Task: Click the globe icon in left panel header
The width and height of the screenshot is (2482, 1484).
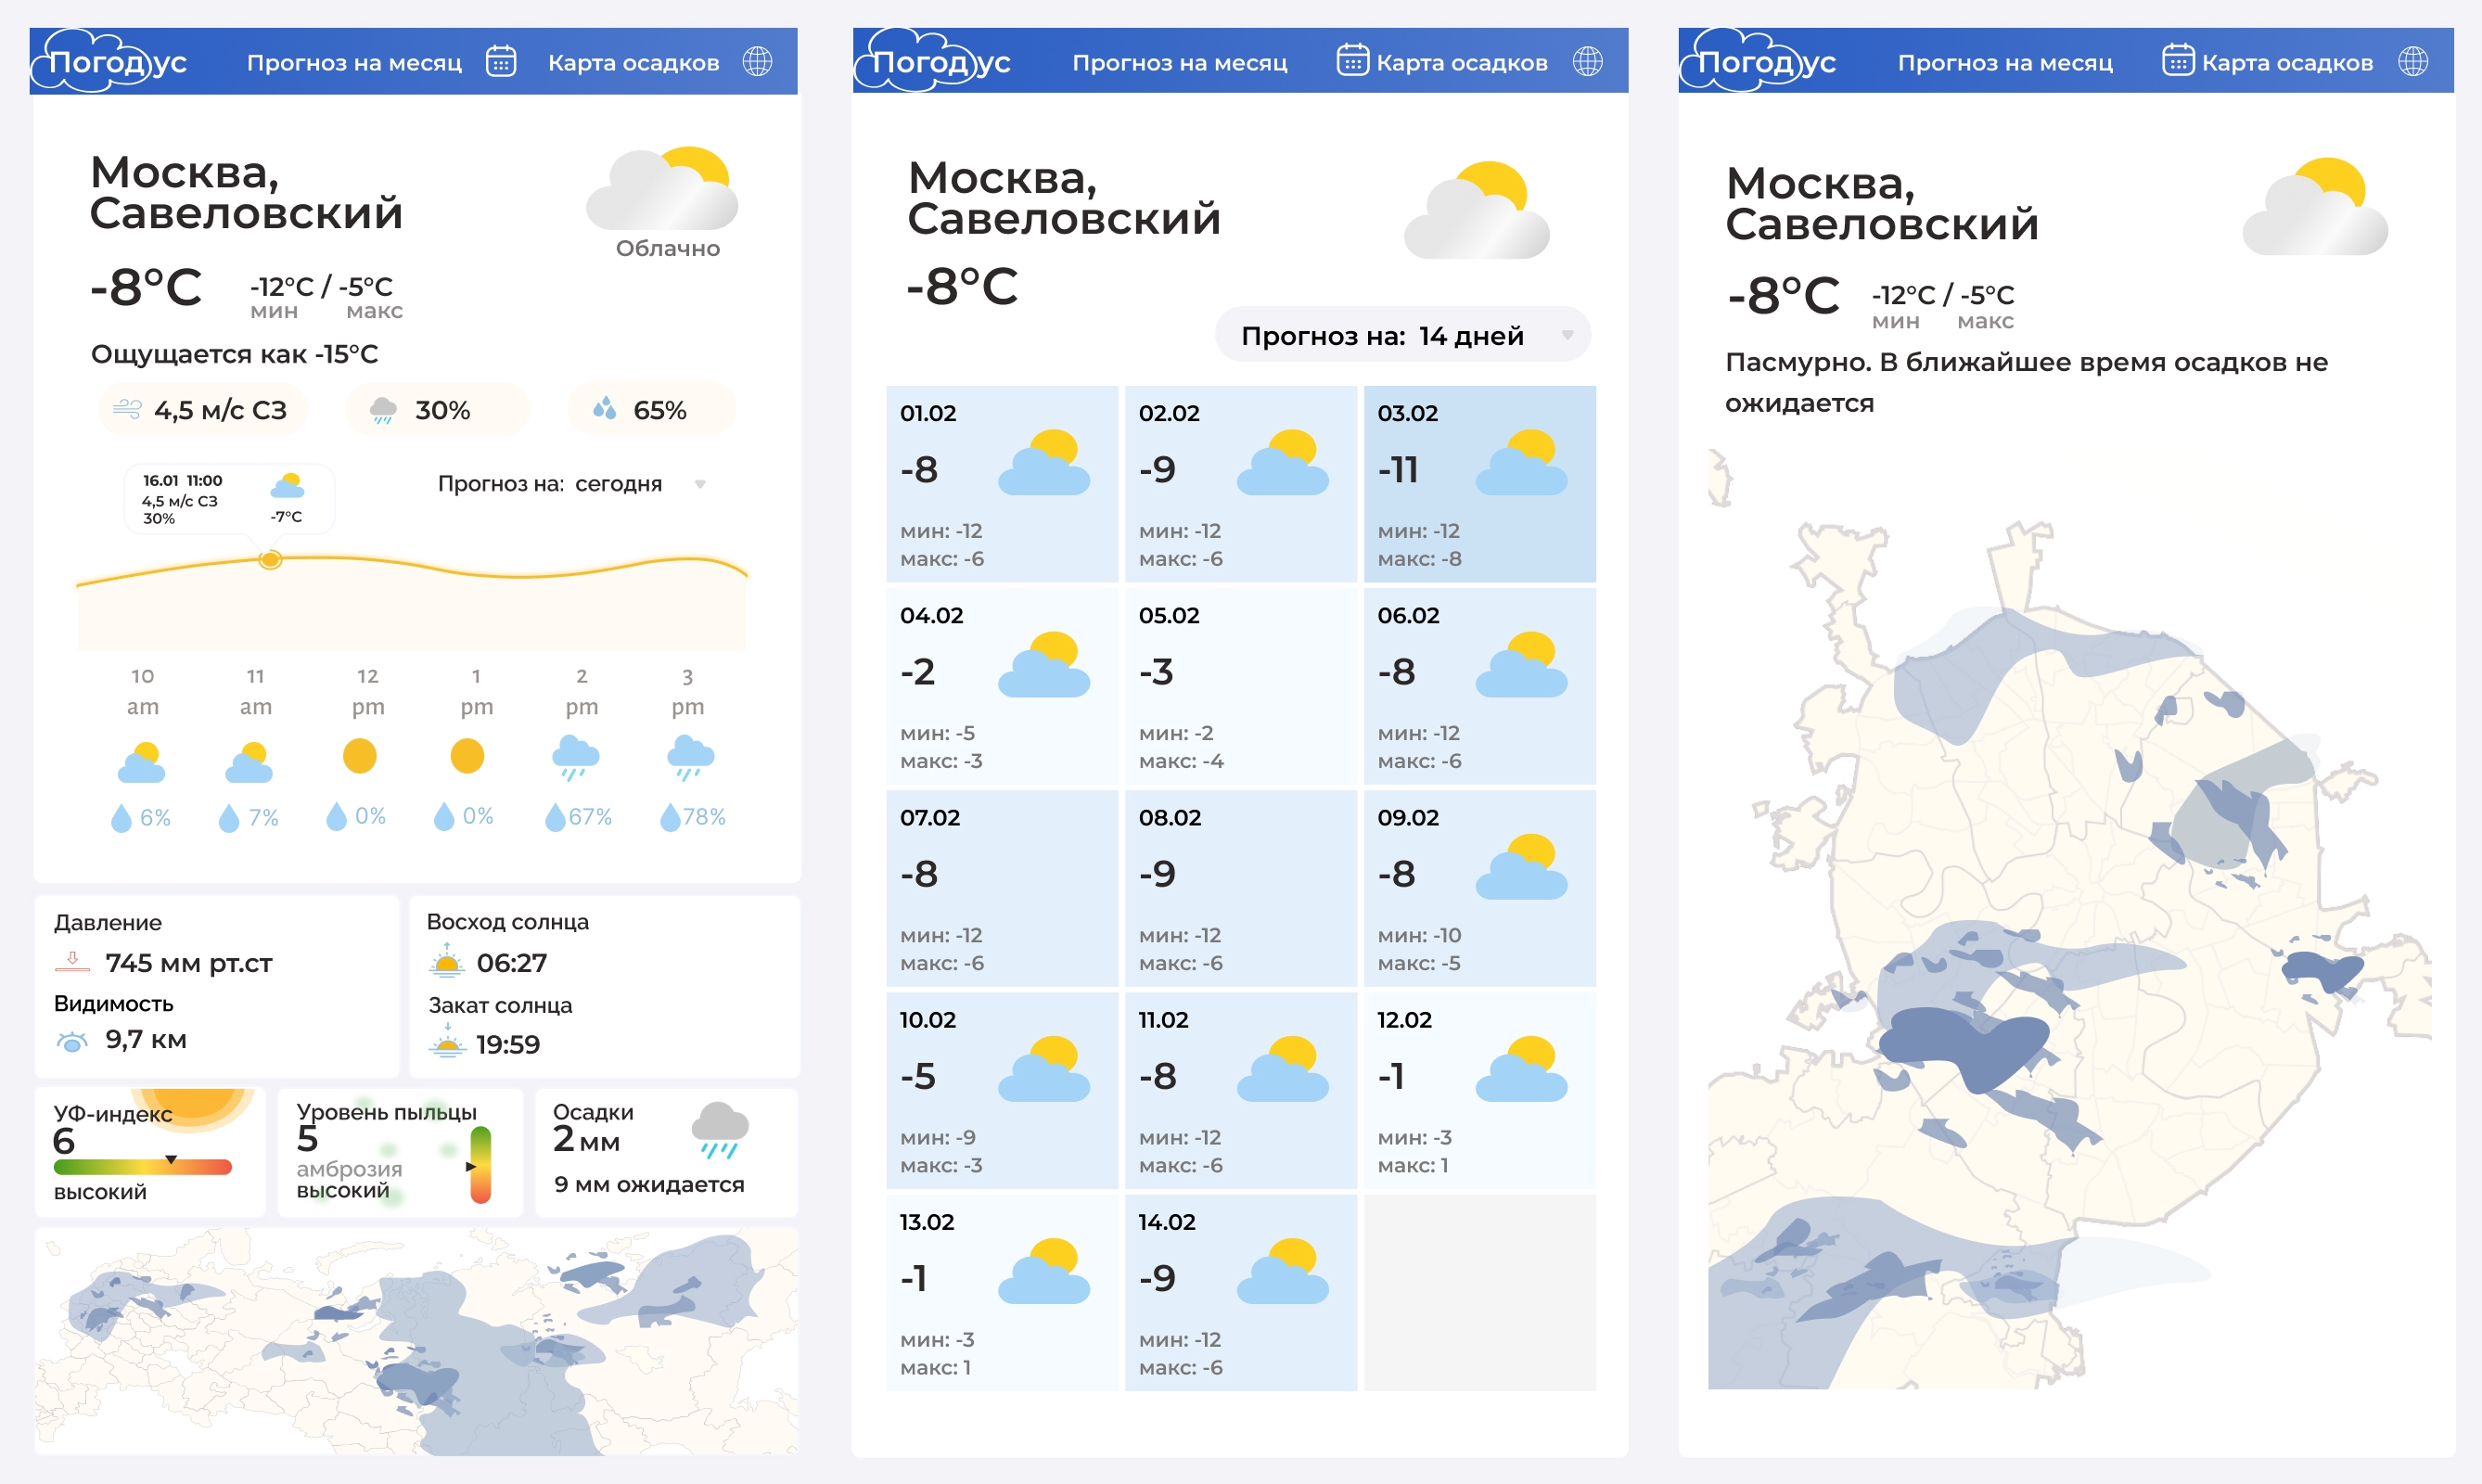Action: coord(757,62)
